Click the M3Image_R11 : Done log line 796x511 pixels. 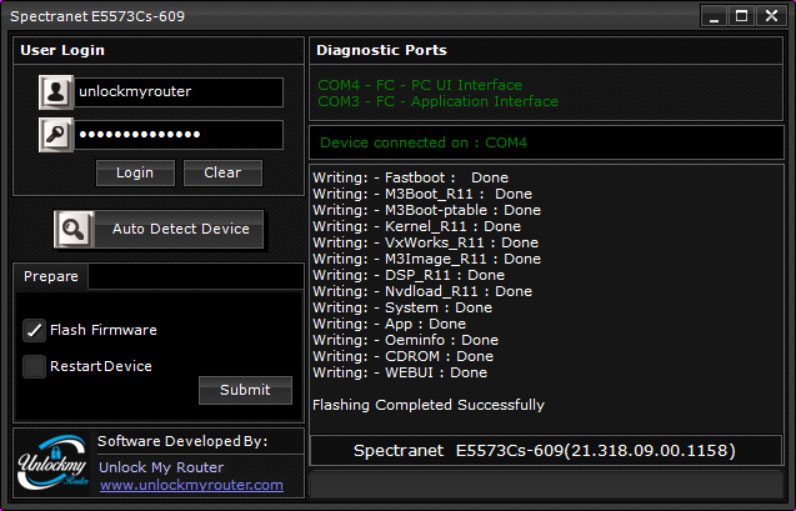pos(427,259)
